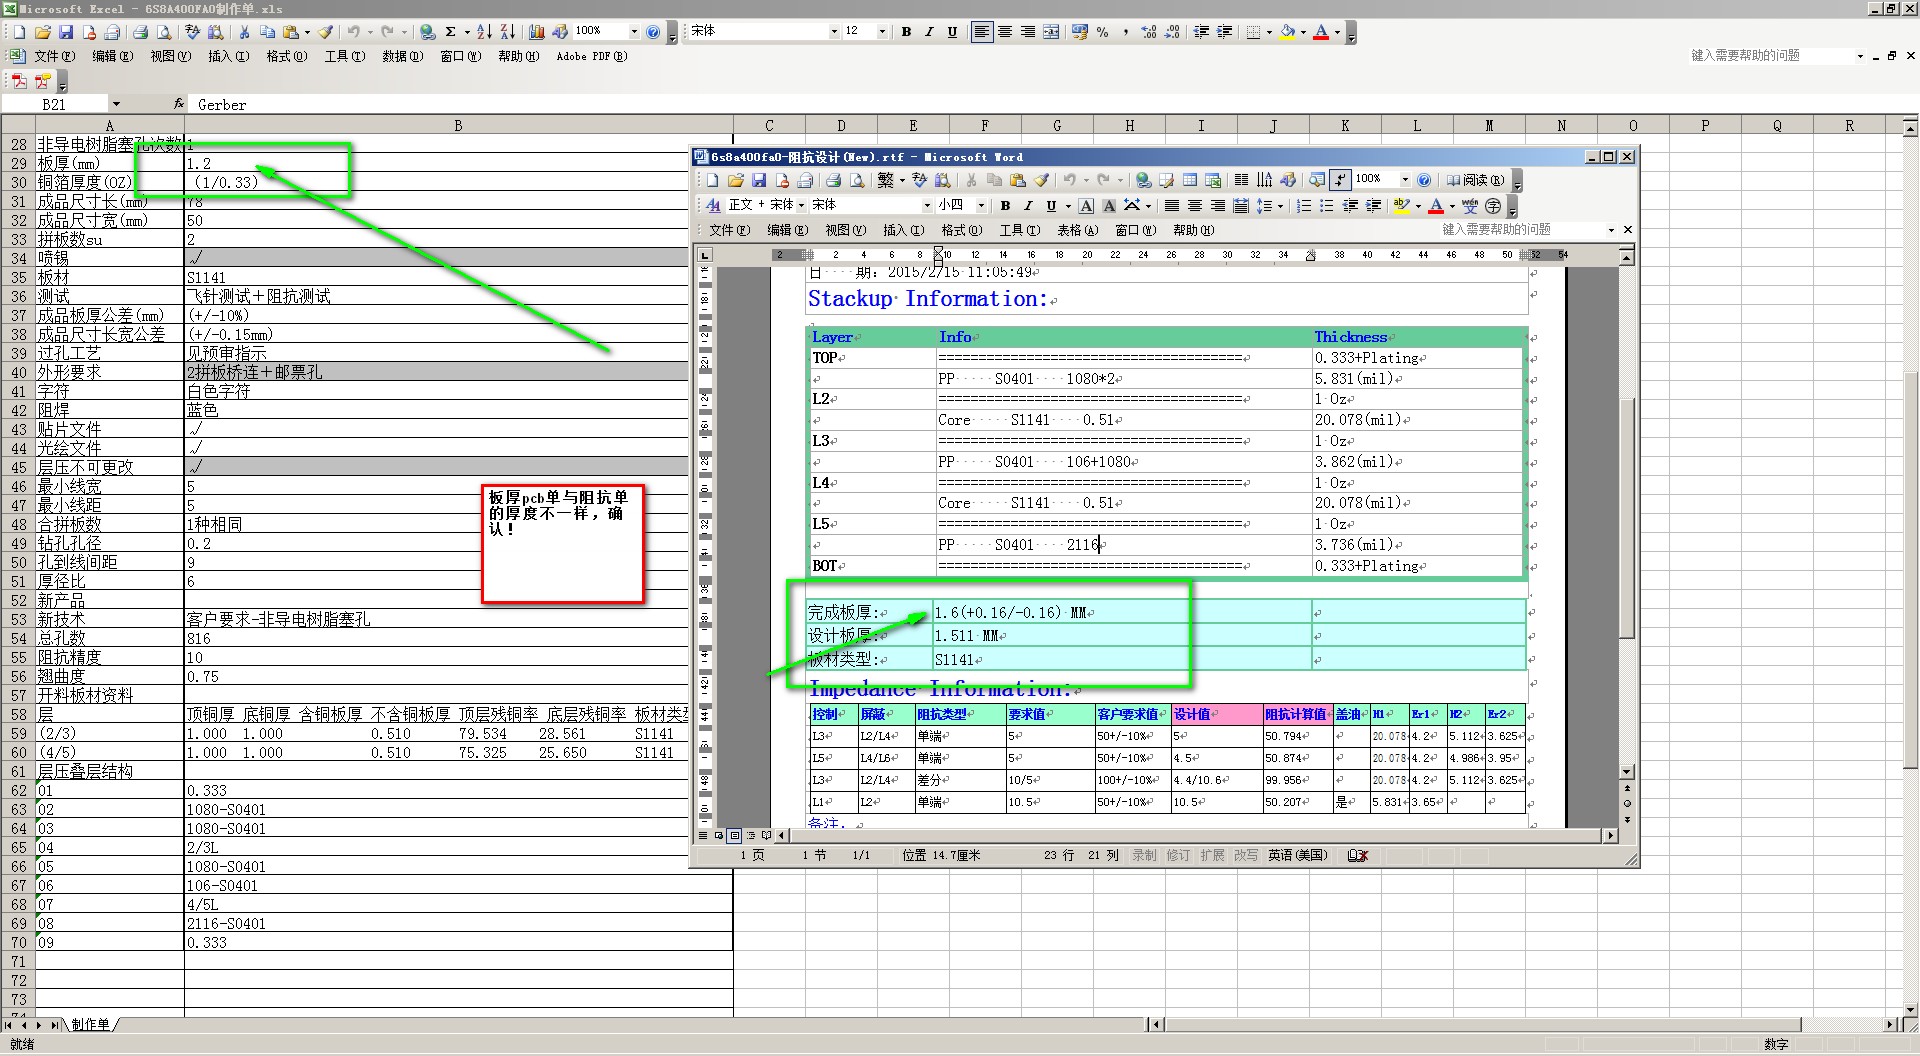Screen dimensions: 1920x1056
Task: Click Word's 修订 track changes status indicator
Action: pyautogui.click(x=1179, y=856)
